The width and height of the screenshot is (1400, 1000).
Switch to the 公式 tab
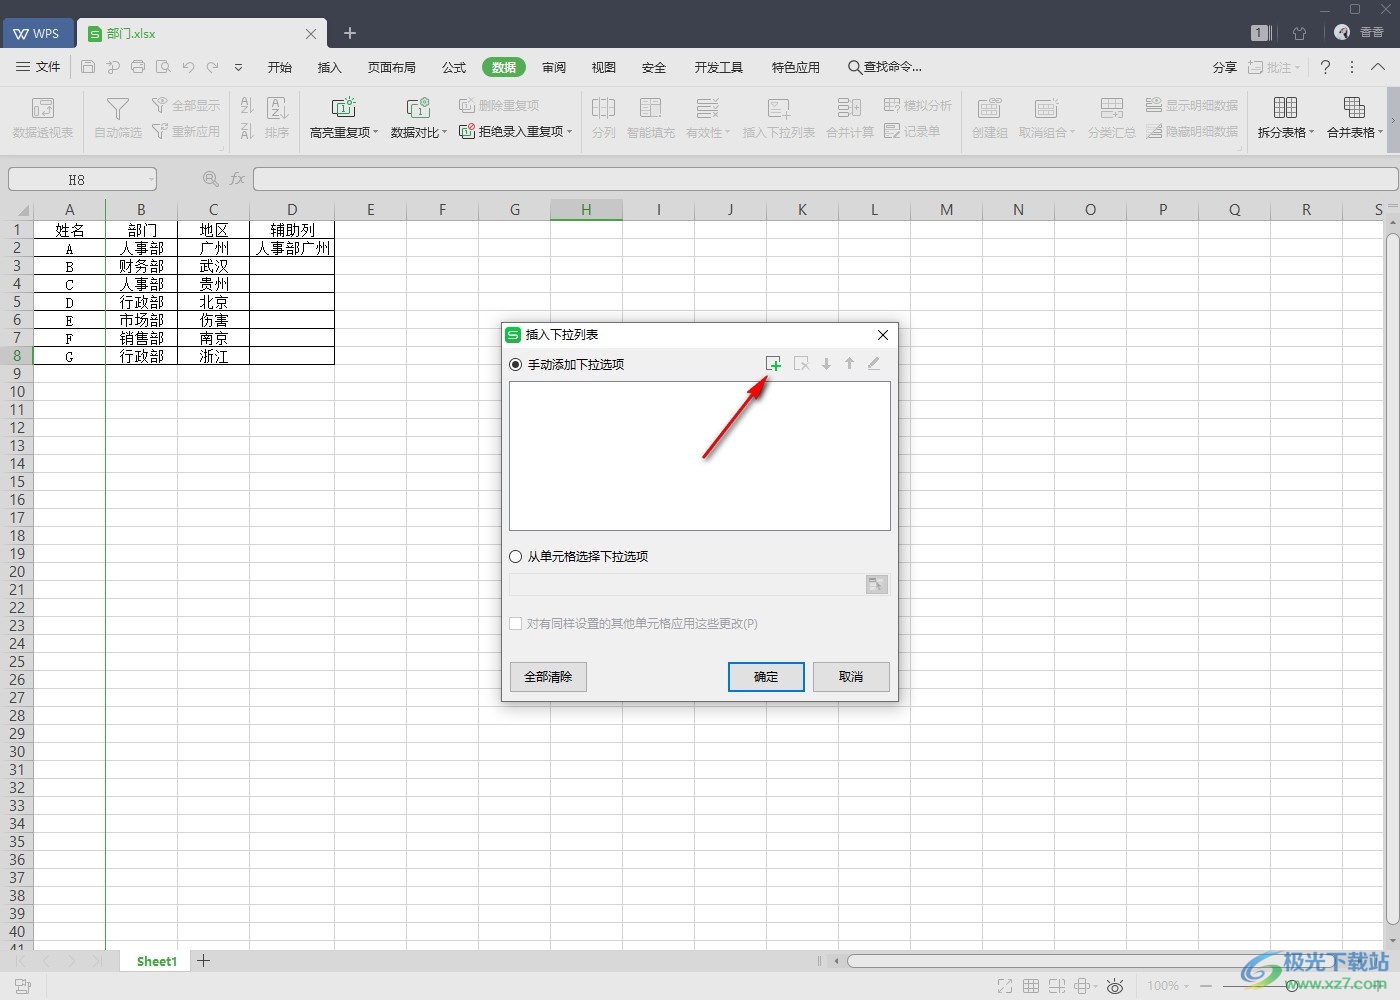(454, 67)
